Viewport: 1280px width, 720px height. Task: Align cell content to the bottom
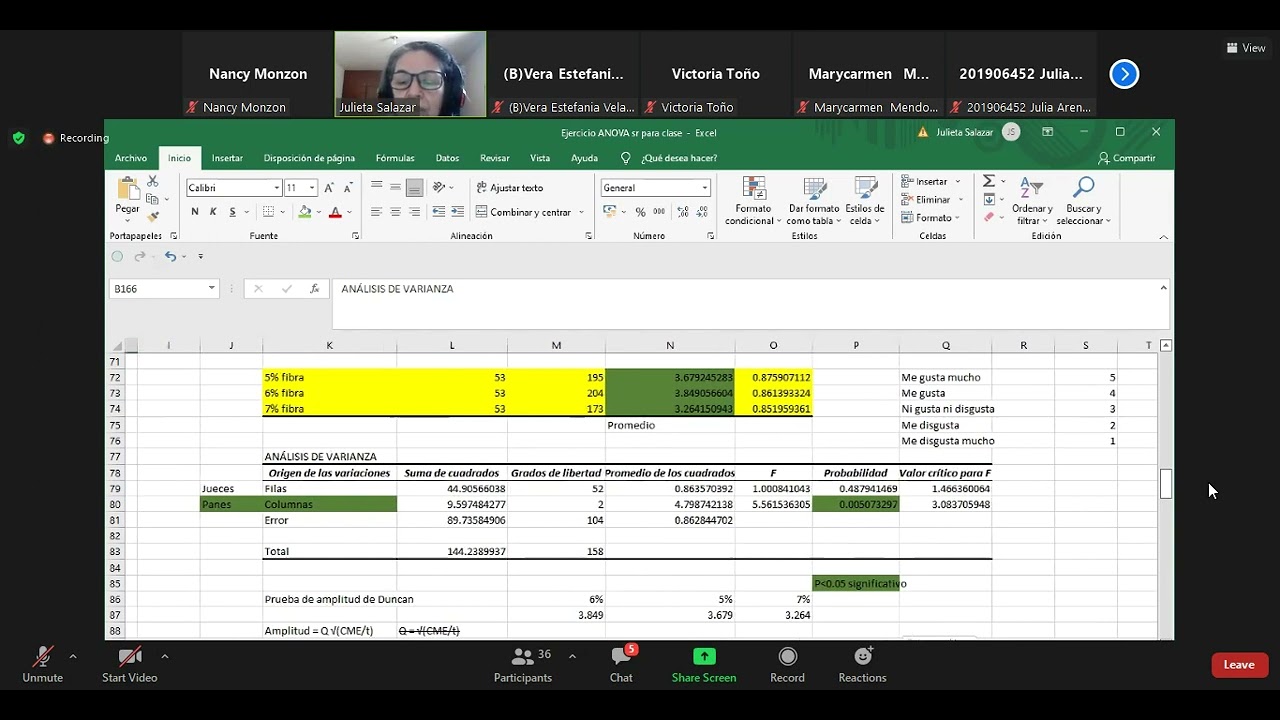coord(414,187)
